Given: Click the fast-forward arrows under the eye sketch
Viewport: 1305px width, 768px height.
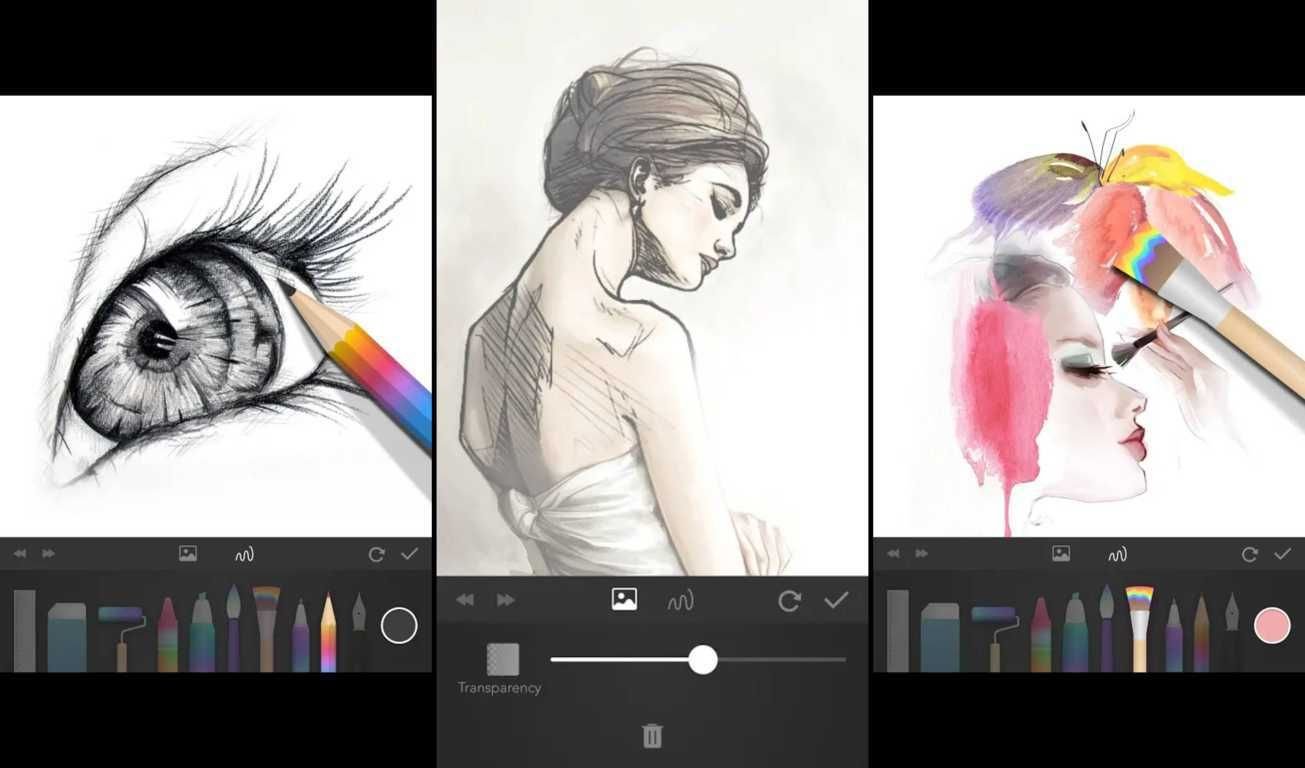Looking at the screenshot, I should click(x=48, y=554).
